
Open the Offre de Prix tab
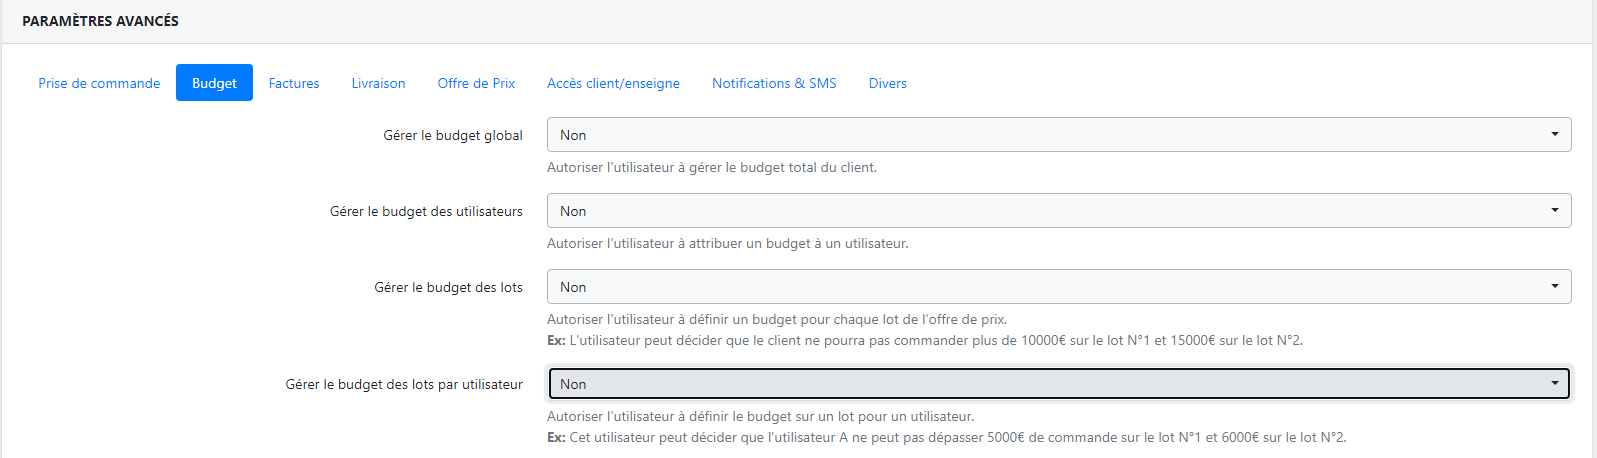tap(476, 83)
